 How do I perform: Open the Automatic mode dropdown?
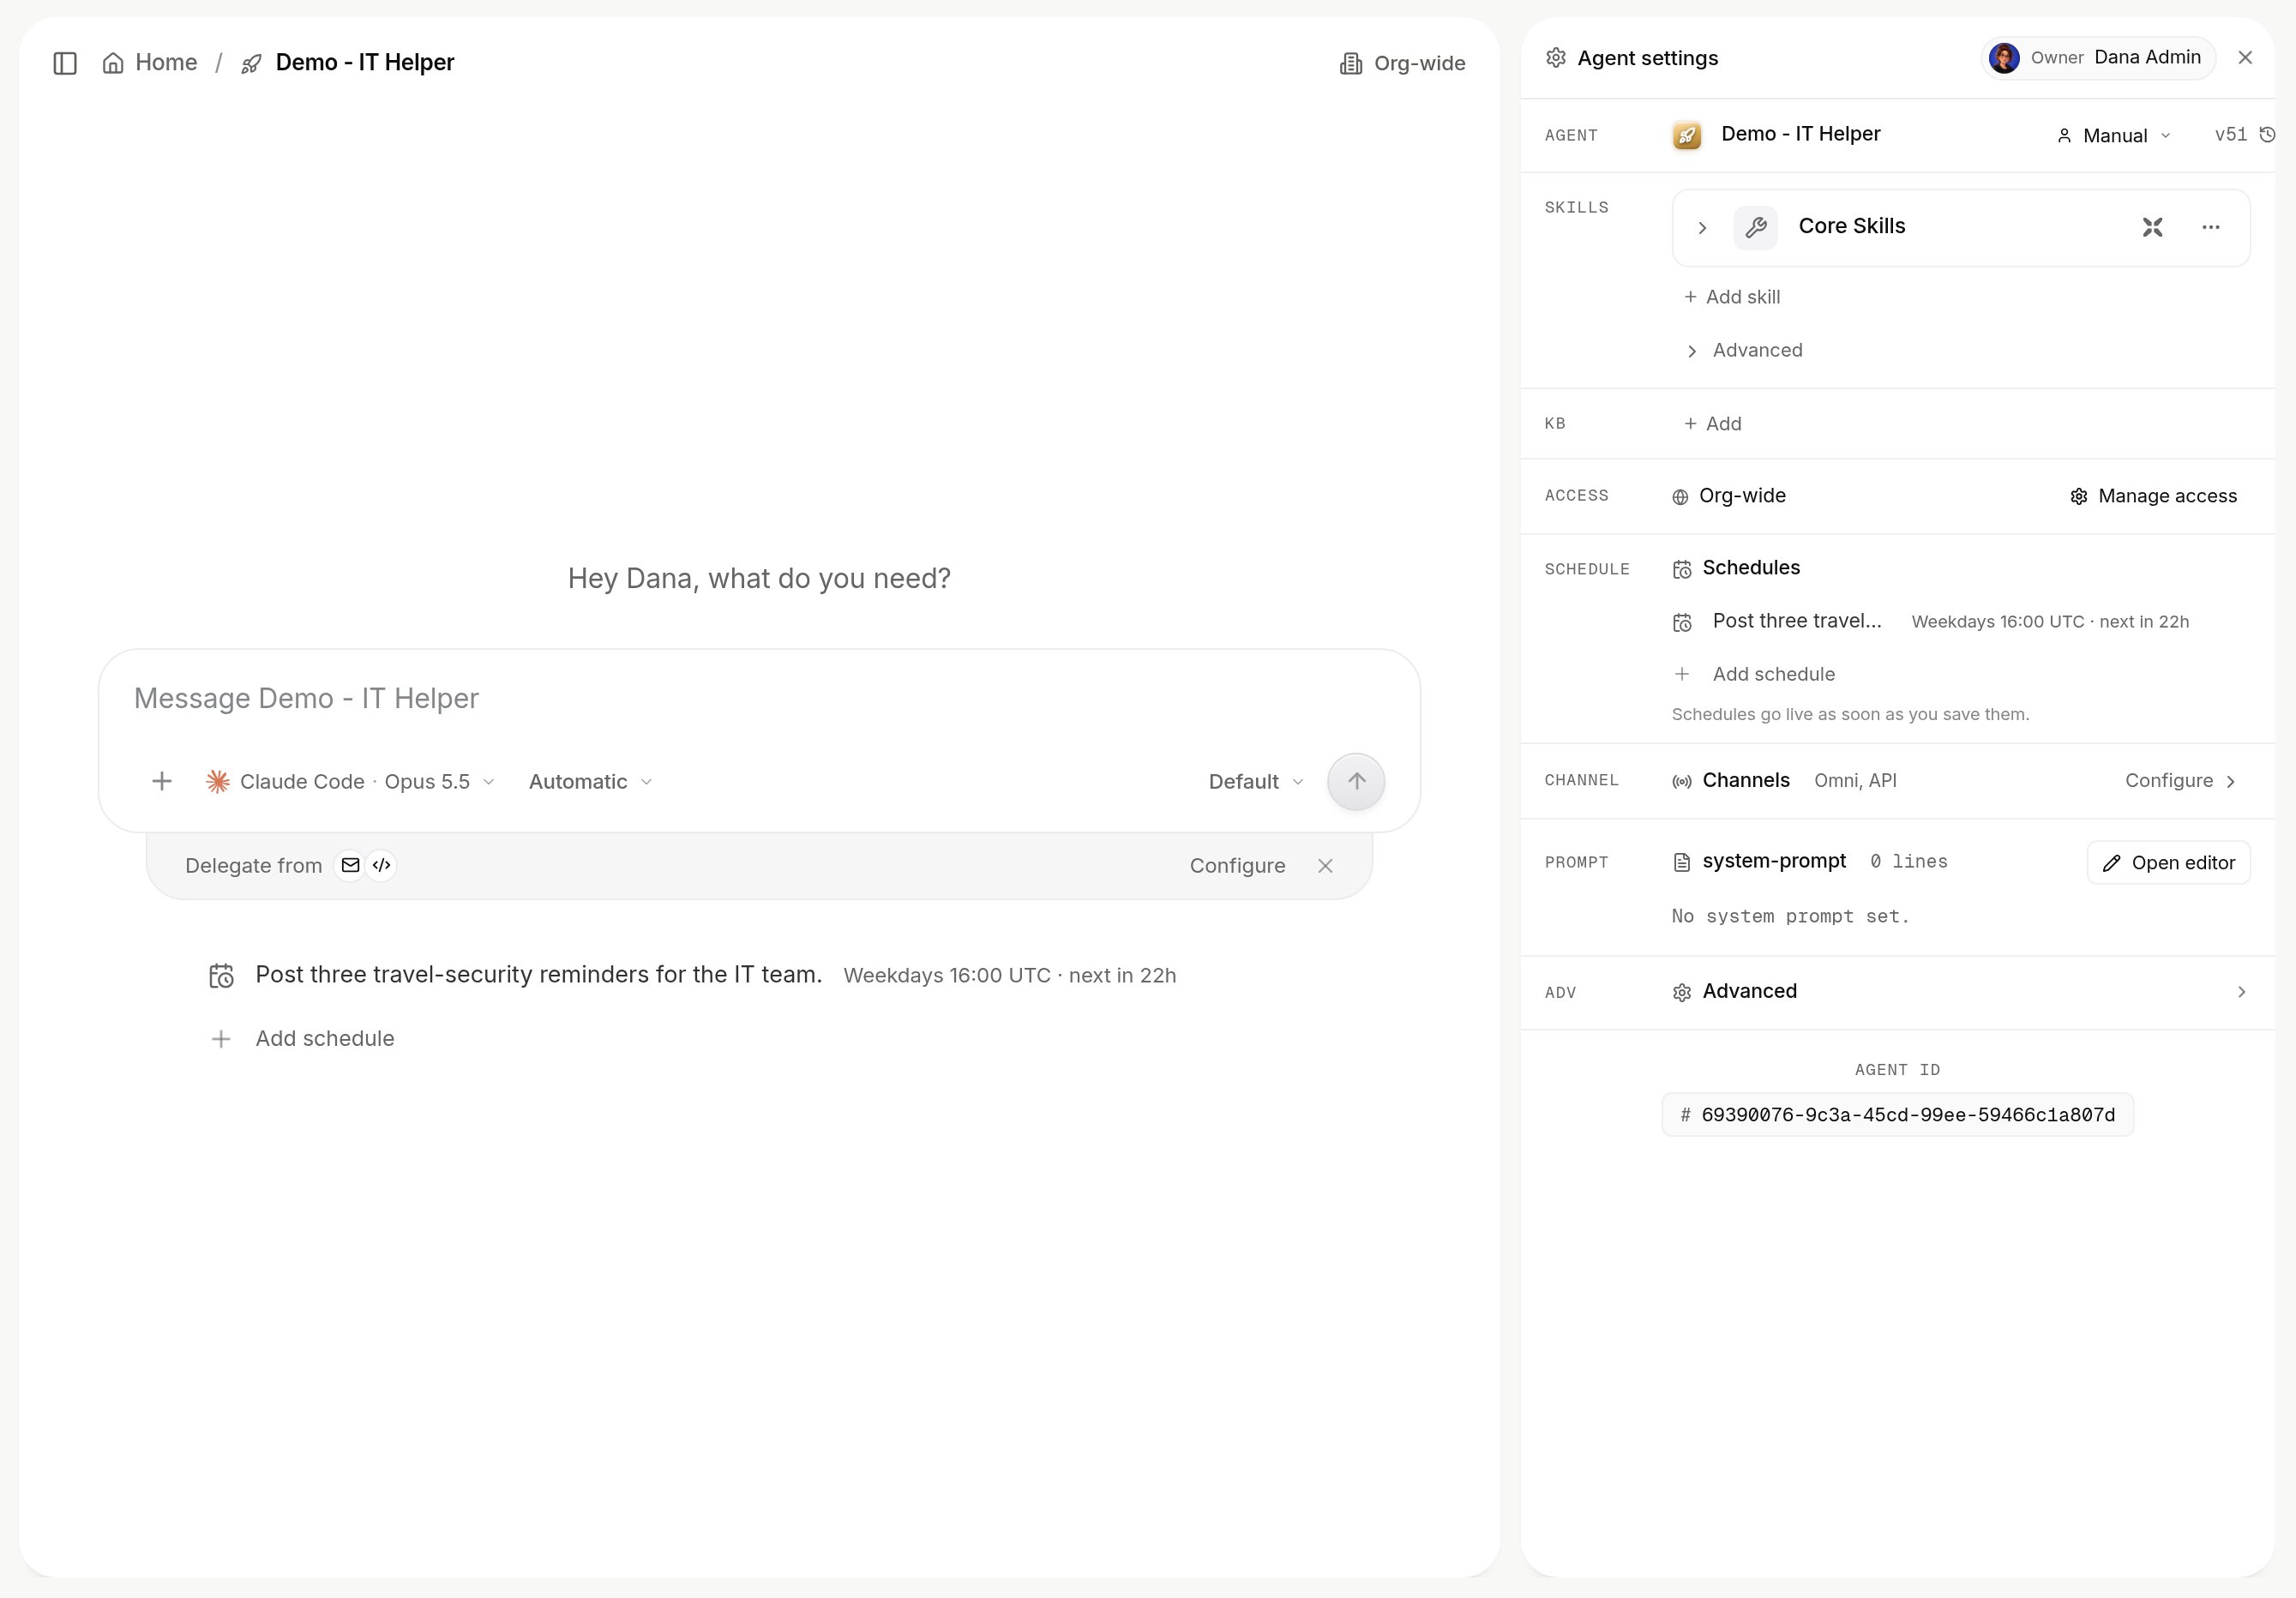click(x=590, y=781)
